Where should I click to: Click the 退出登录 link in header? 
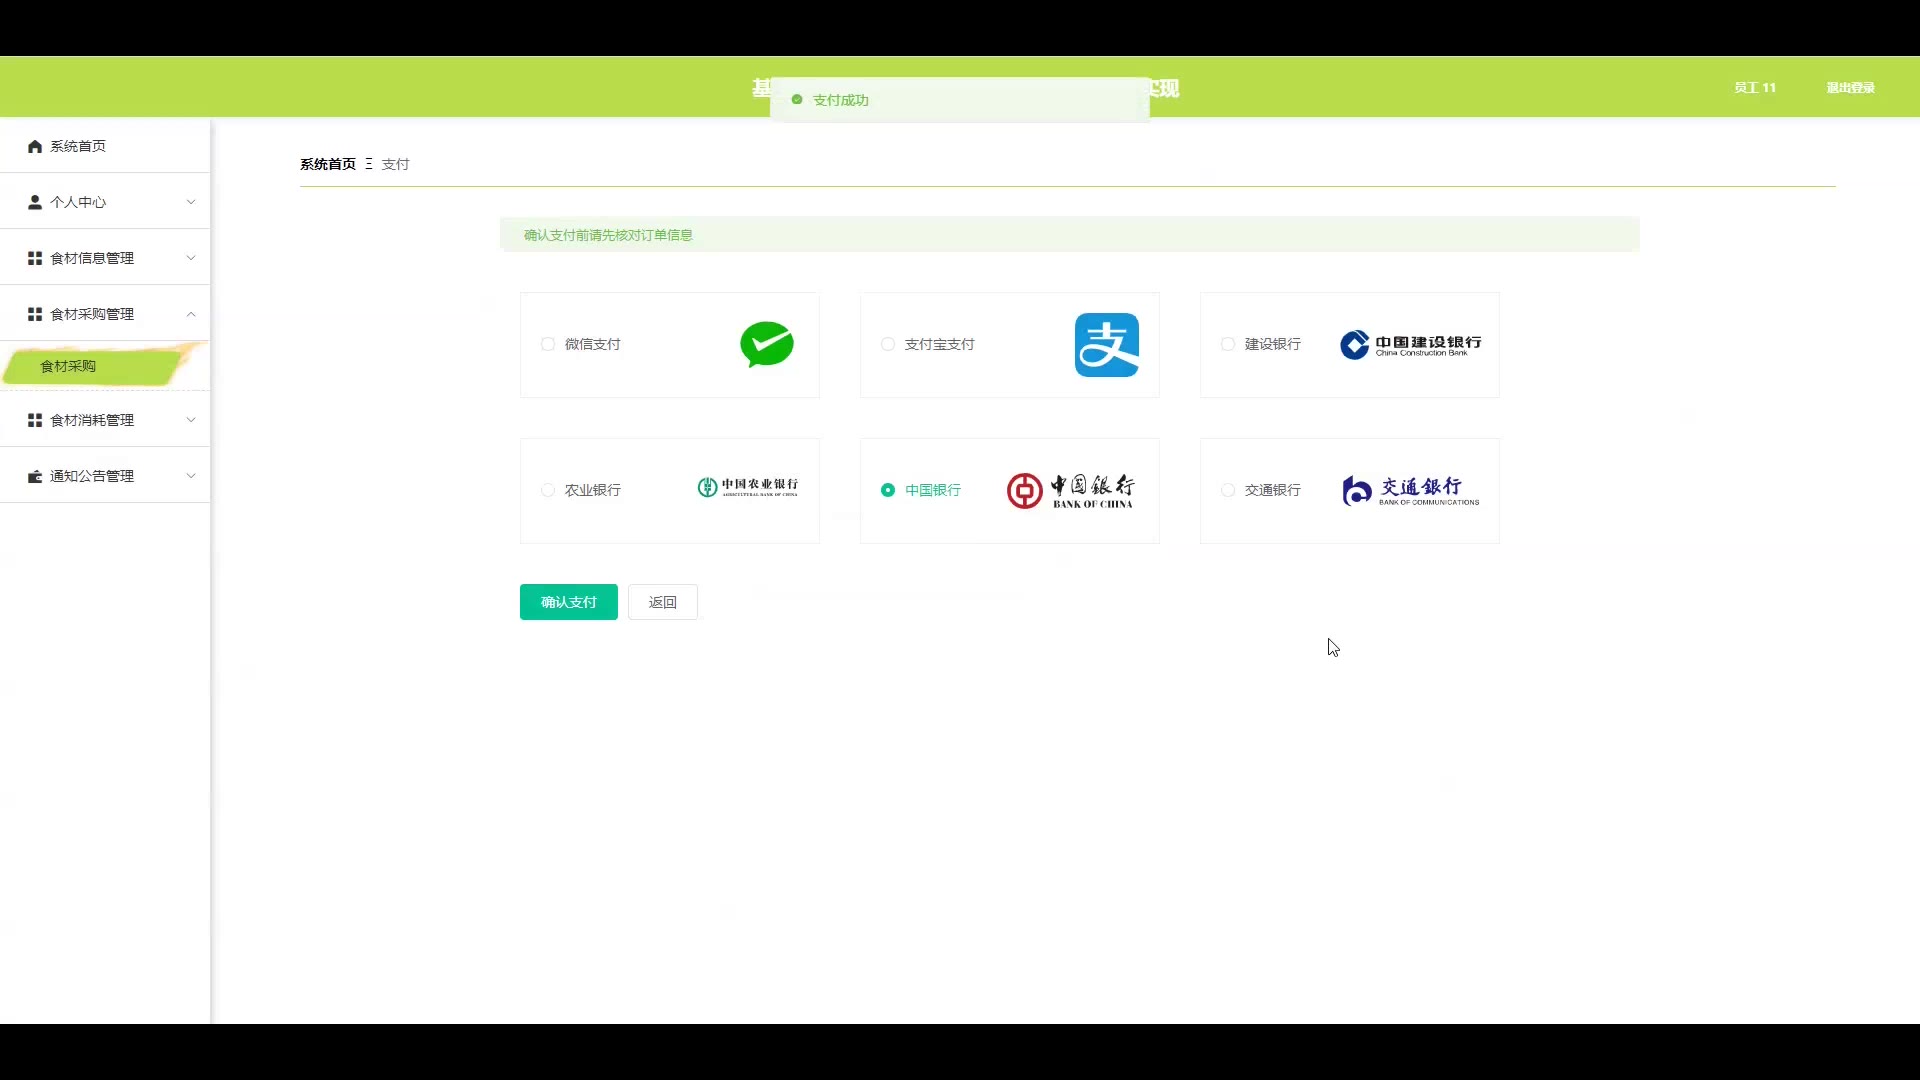[1850, 88]
